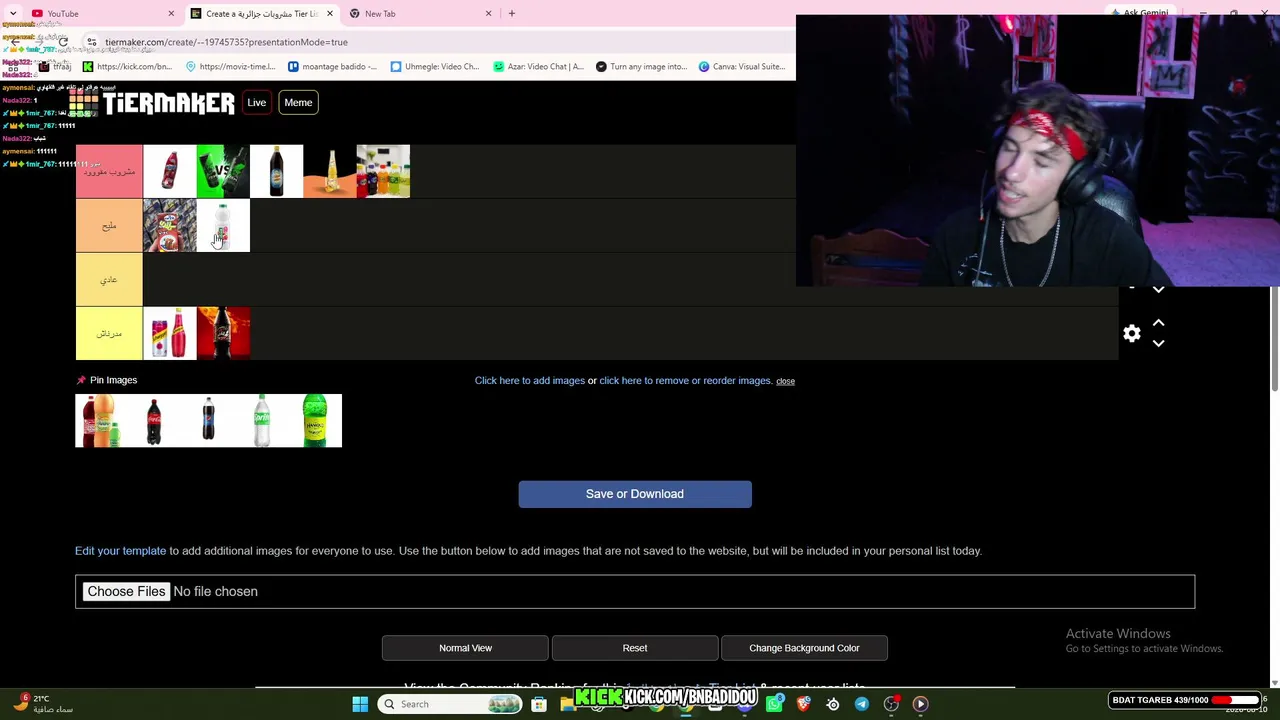Click the Pin Images pushpin icon
This screenshot has width=1280, height=720.
pyautogui.click(x=81, y=380)
